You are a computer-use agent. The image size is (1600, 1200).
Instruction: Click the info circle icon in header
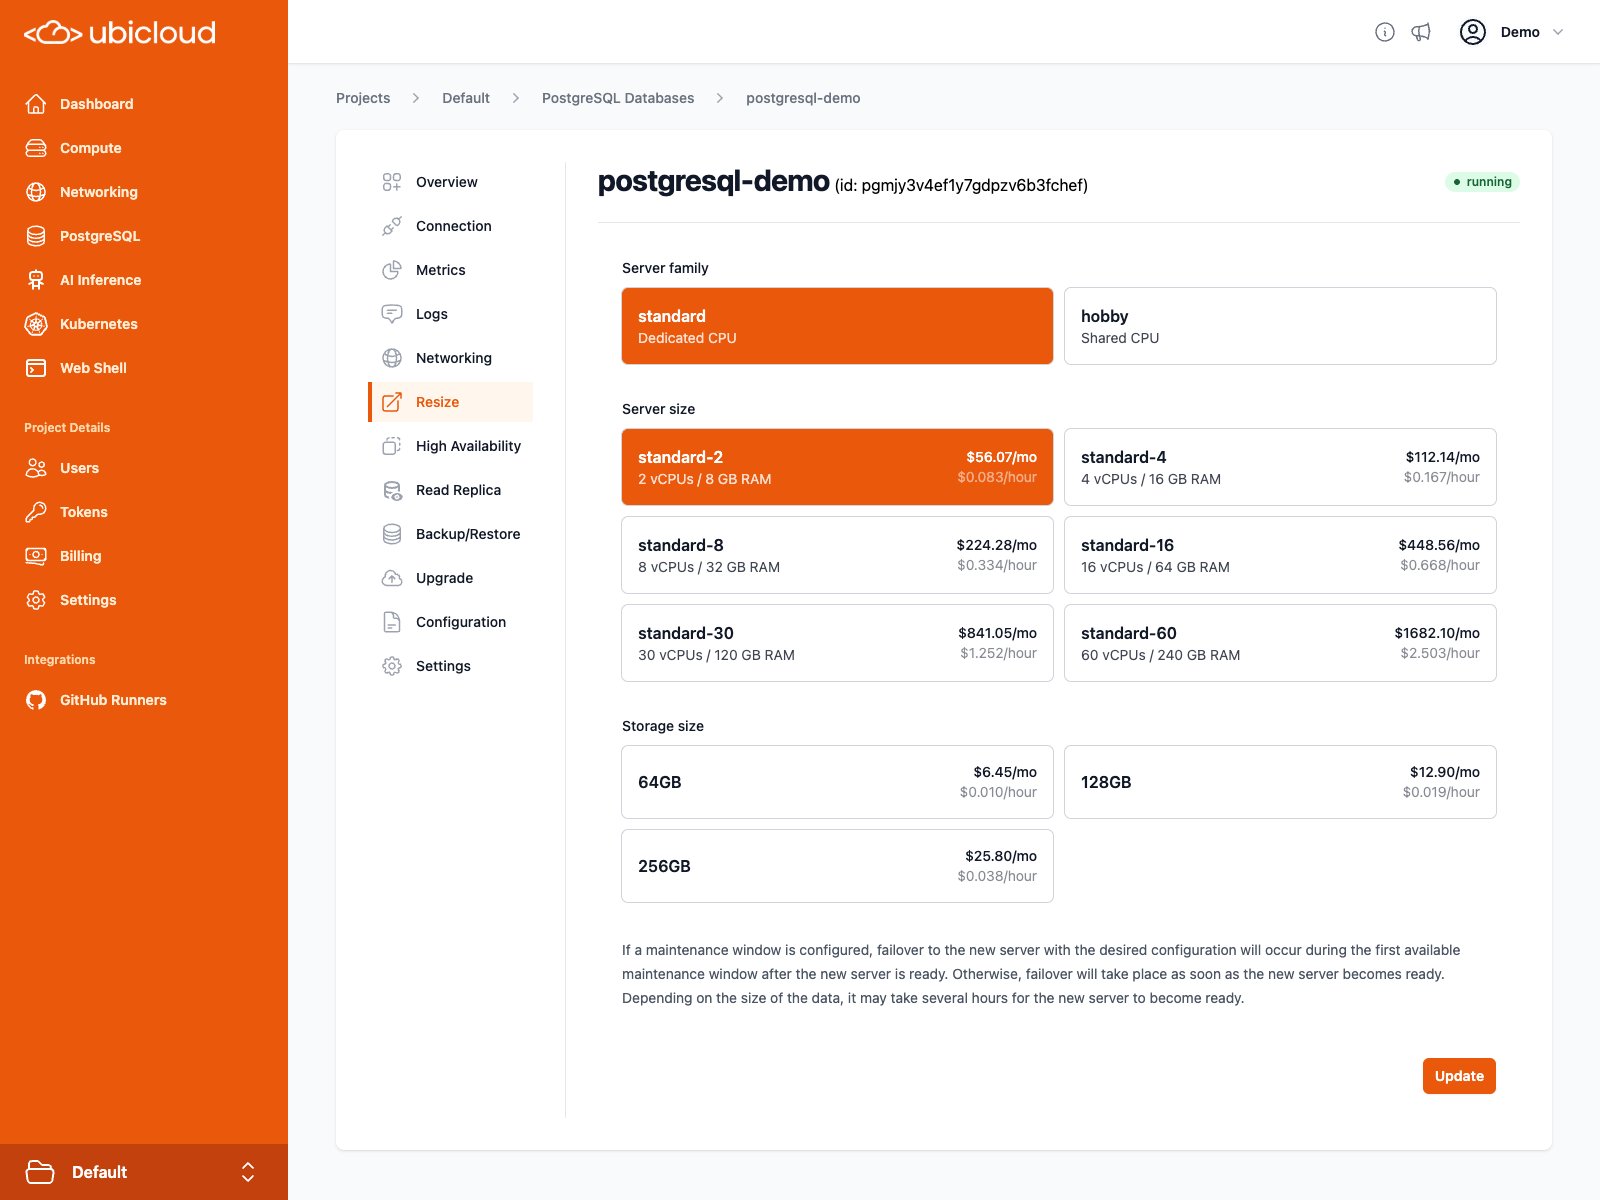[x=1385, y=32]
